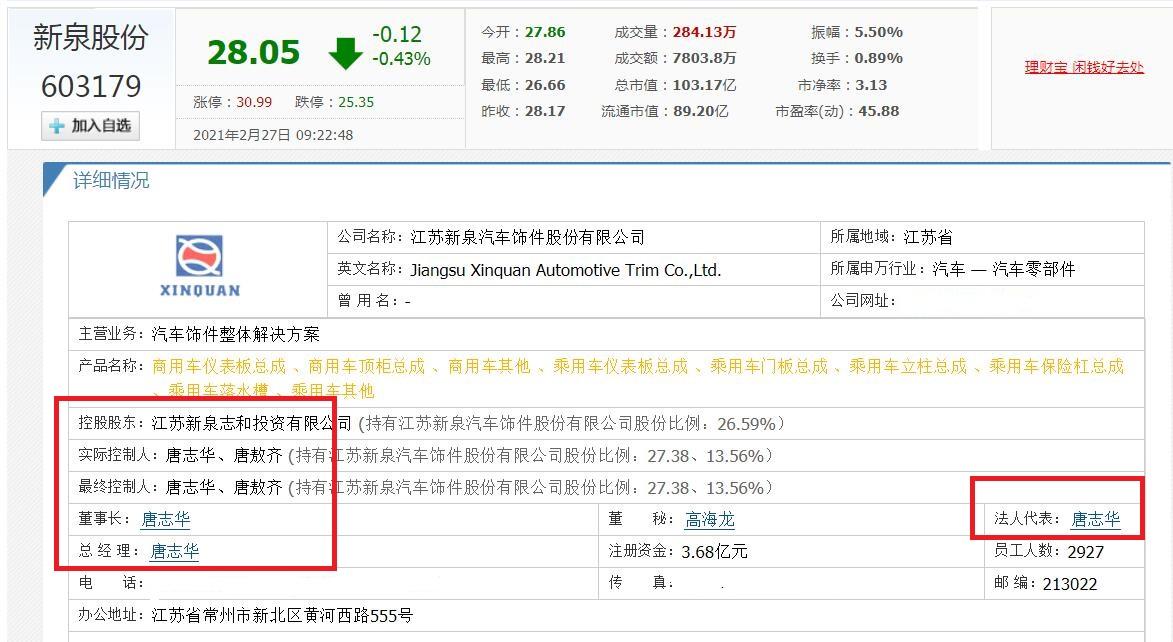Click trading volume 284.13万
This screenshot has height=642, width=1173.
705,32
